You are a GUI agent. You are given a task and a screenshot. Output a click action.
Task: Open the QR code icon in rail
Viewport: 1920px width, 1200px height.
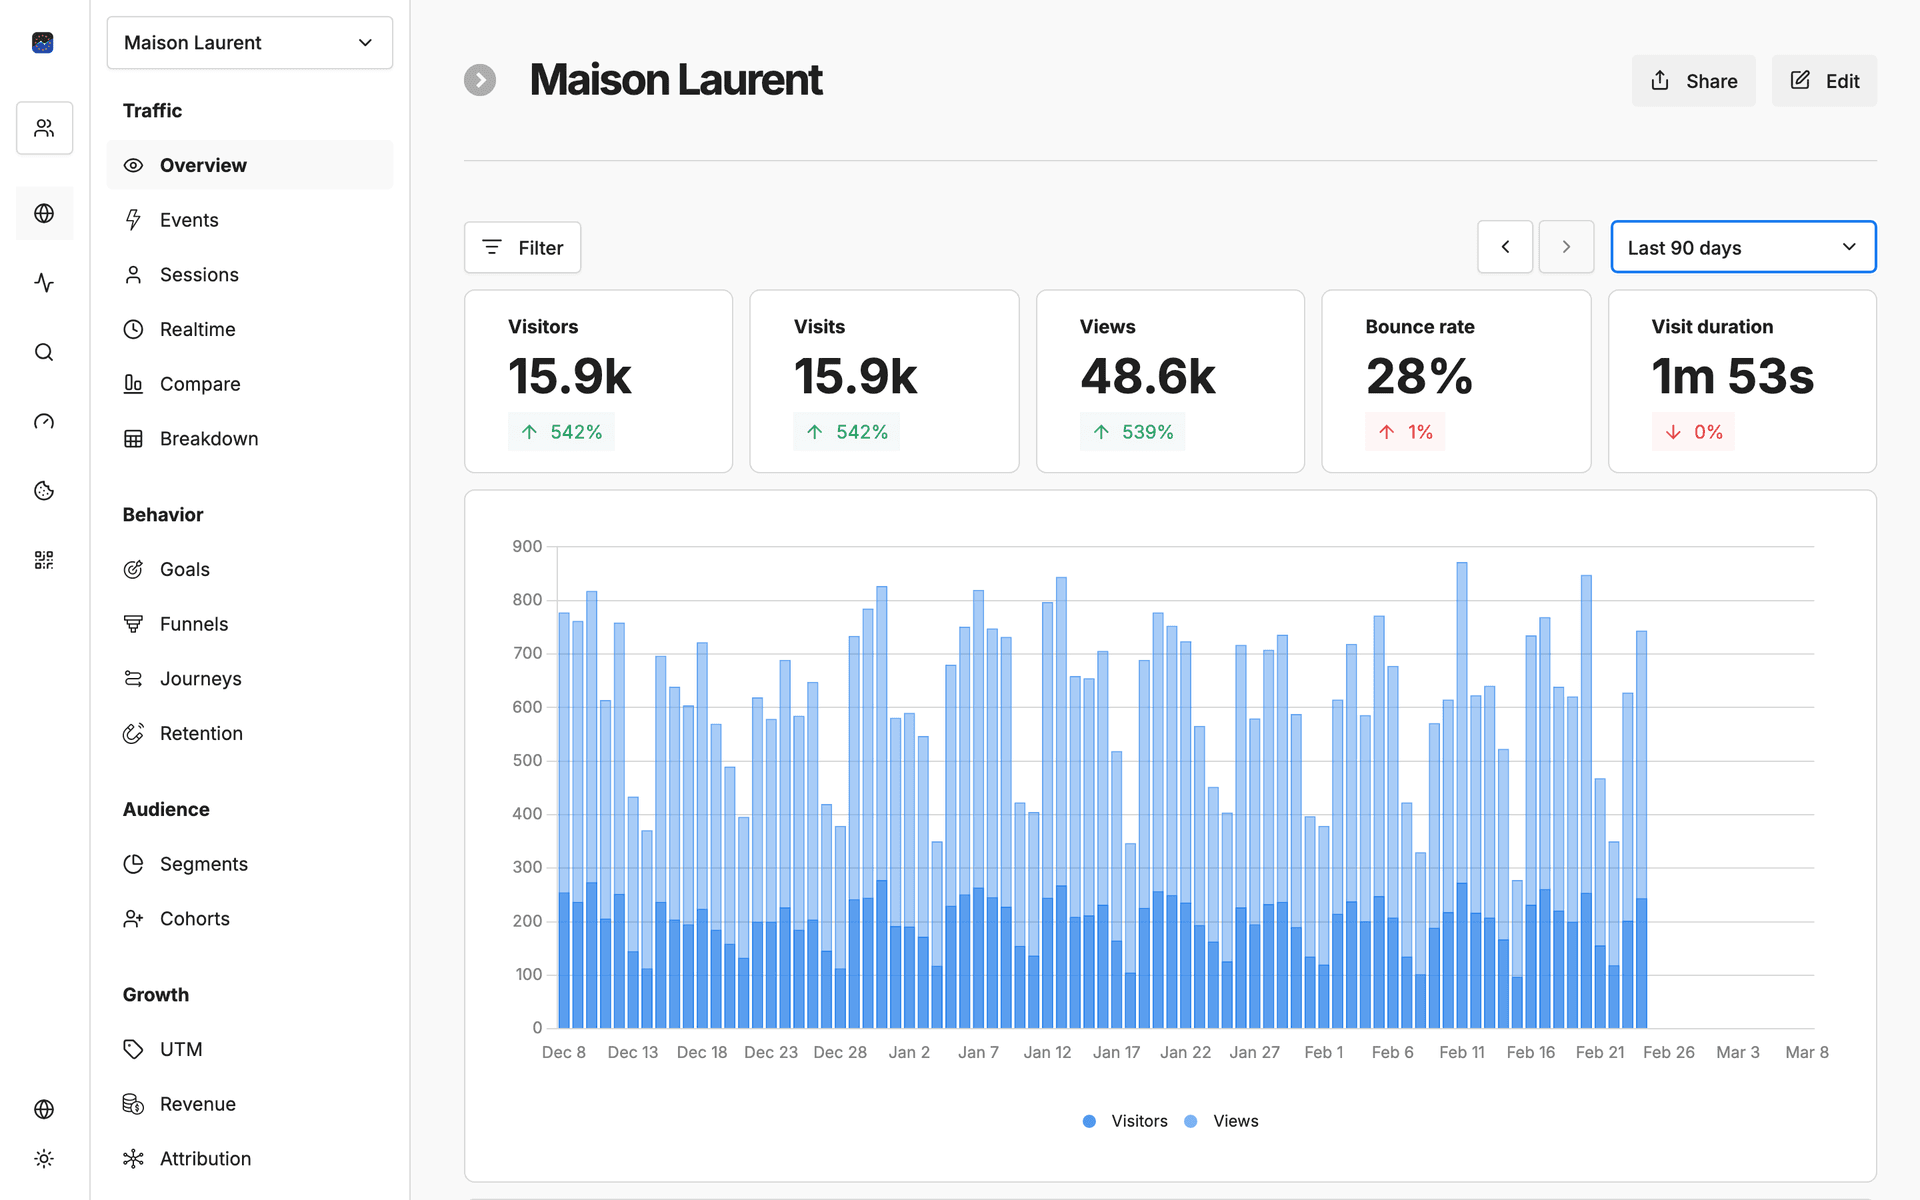point(44,560)
